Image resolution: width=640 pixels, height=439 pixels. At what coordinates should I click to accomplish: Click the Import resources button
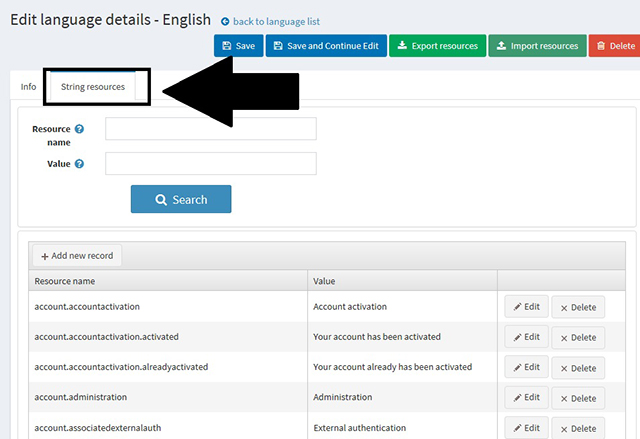(537, 46)
